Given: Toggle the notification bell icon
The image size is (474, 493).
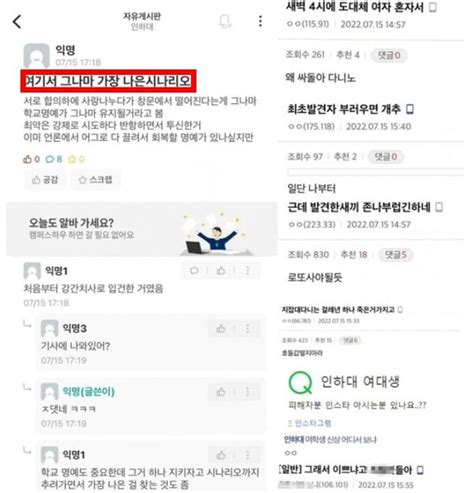Looking at the screenshot, I should (225, 21).
